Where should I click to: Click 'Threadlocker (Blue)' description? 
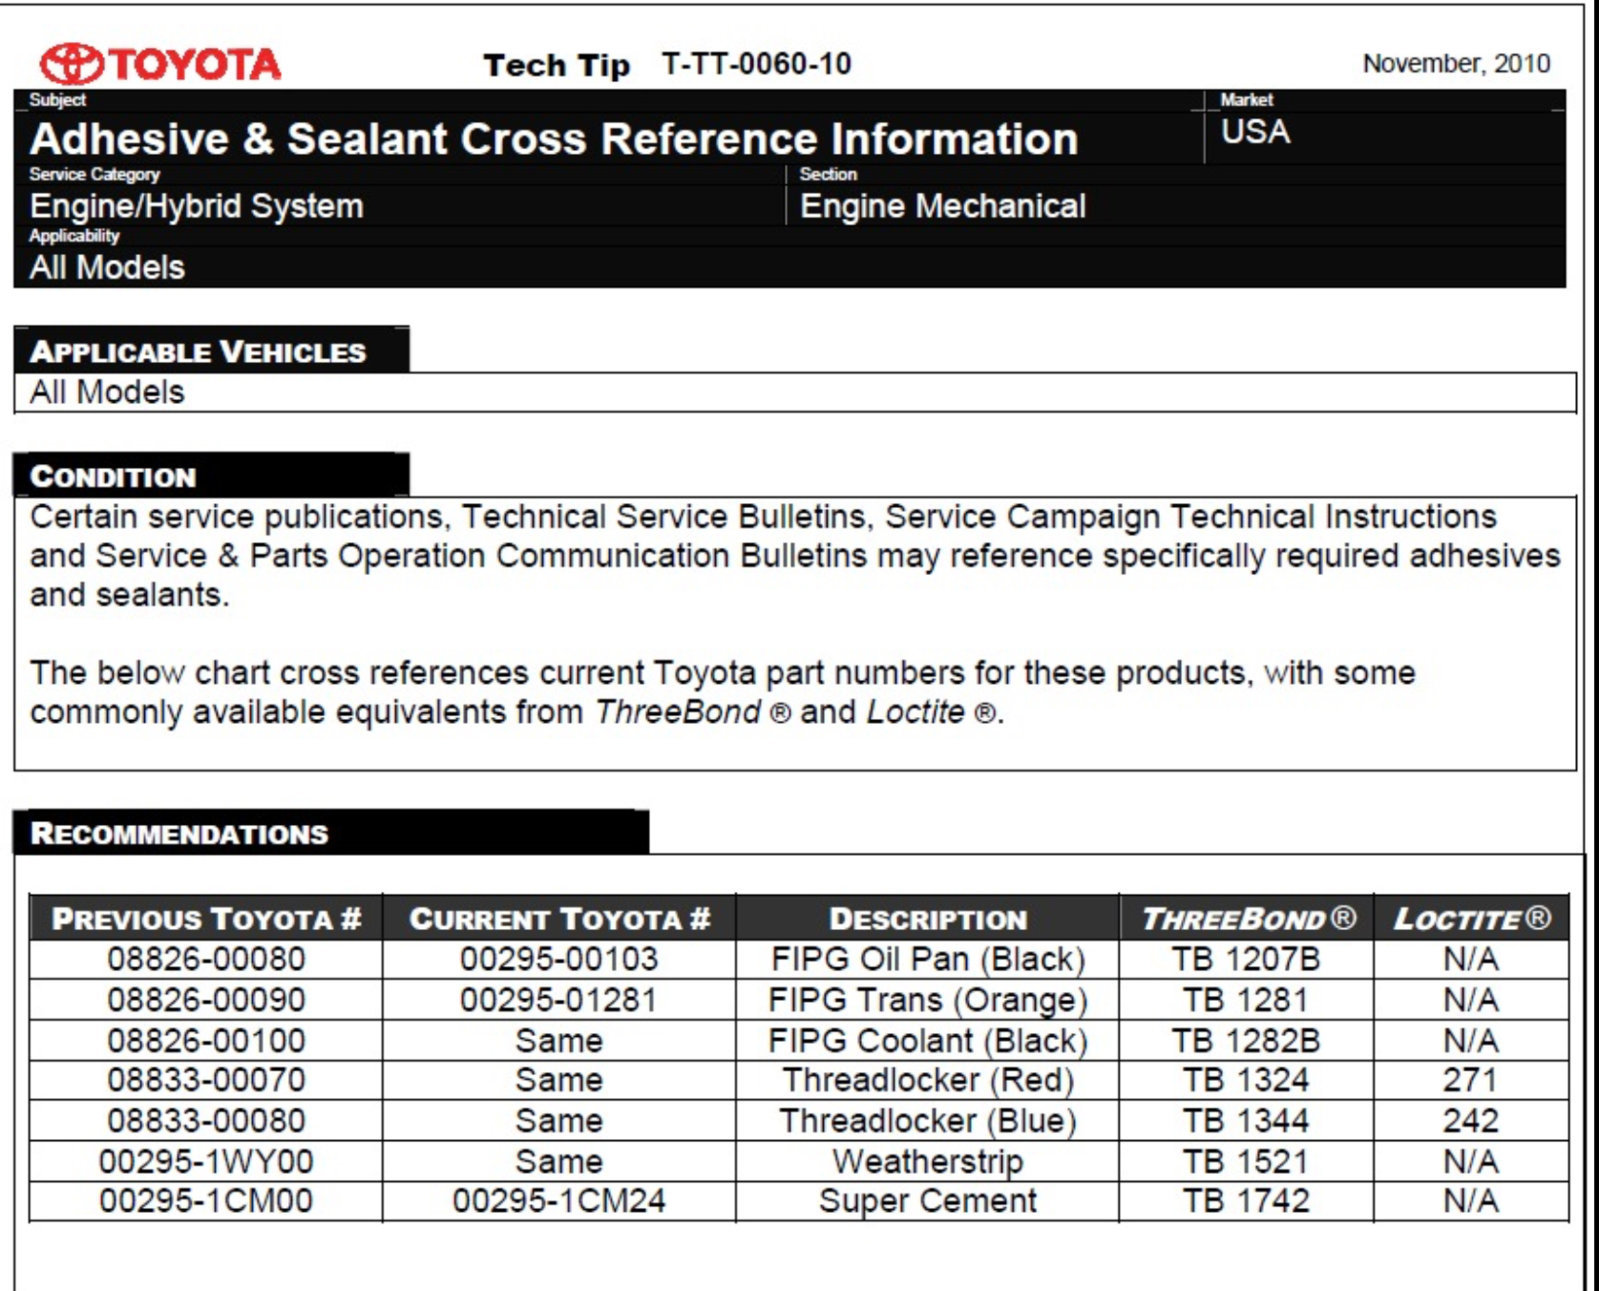[x=928, y=1121]
